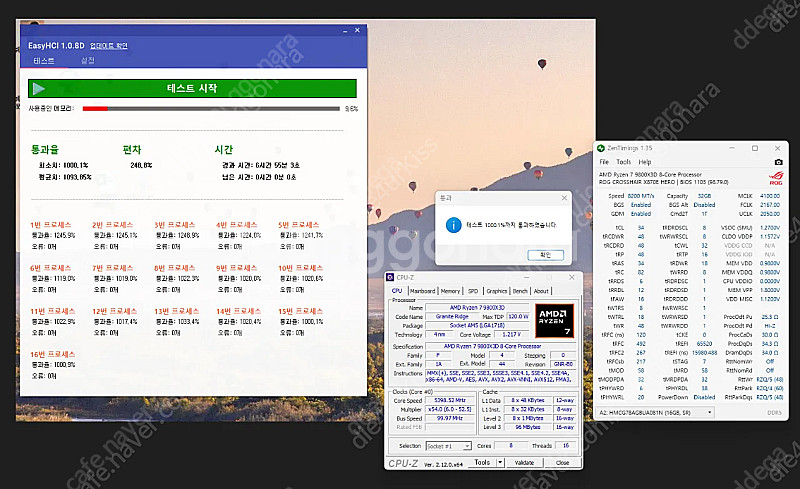The height and width of the screenshot is (489, 800).
Task: Open the 설정 tab in EasyHCI
Action: pyautogui.click(x=88, y=60)
